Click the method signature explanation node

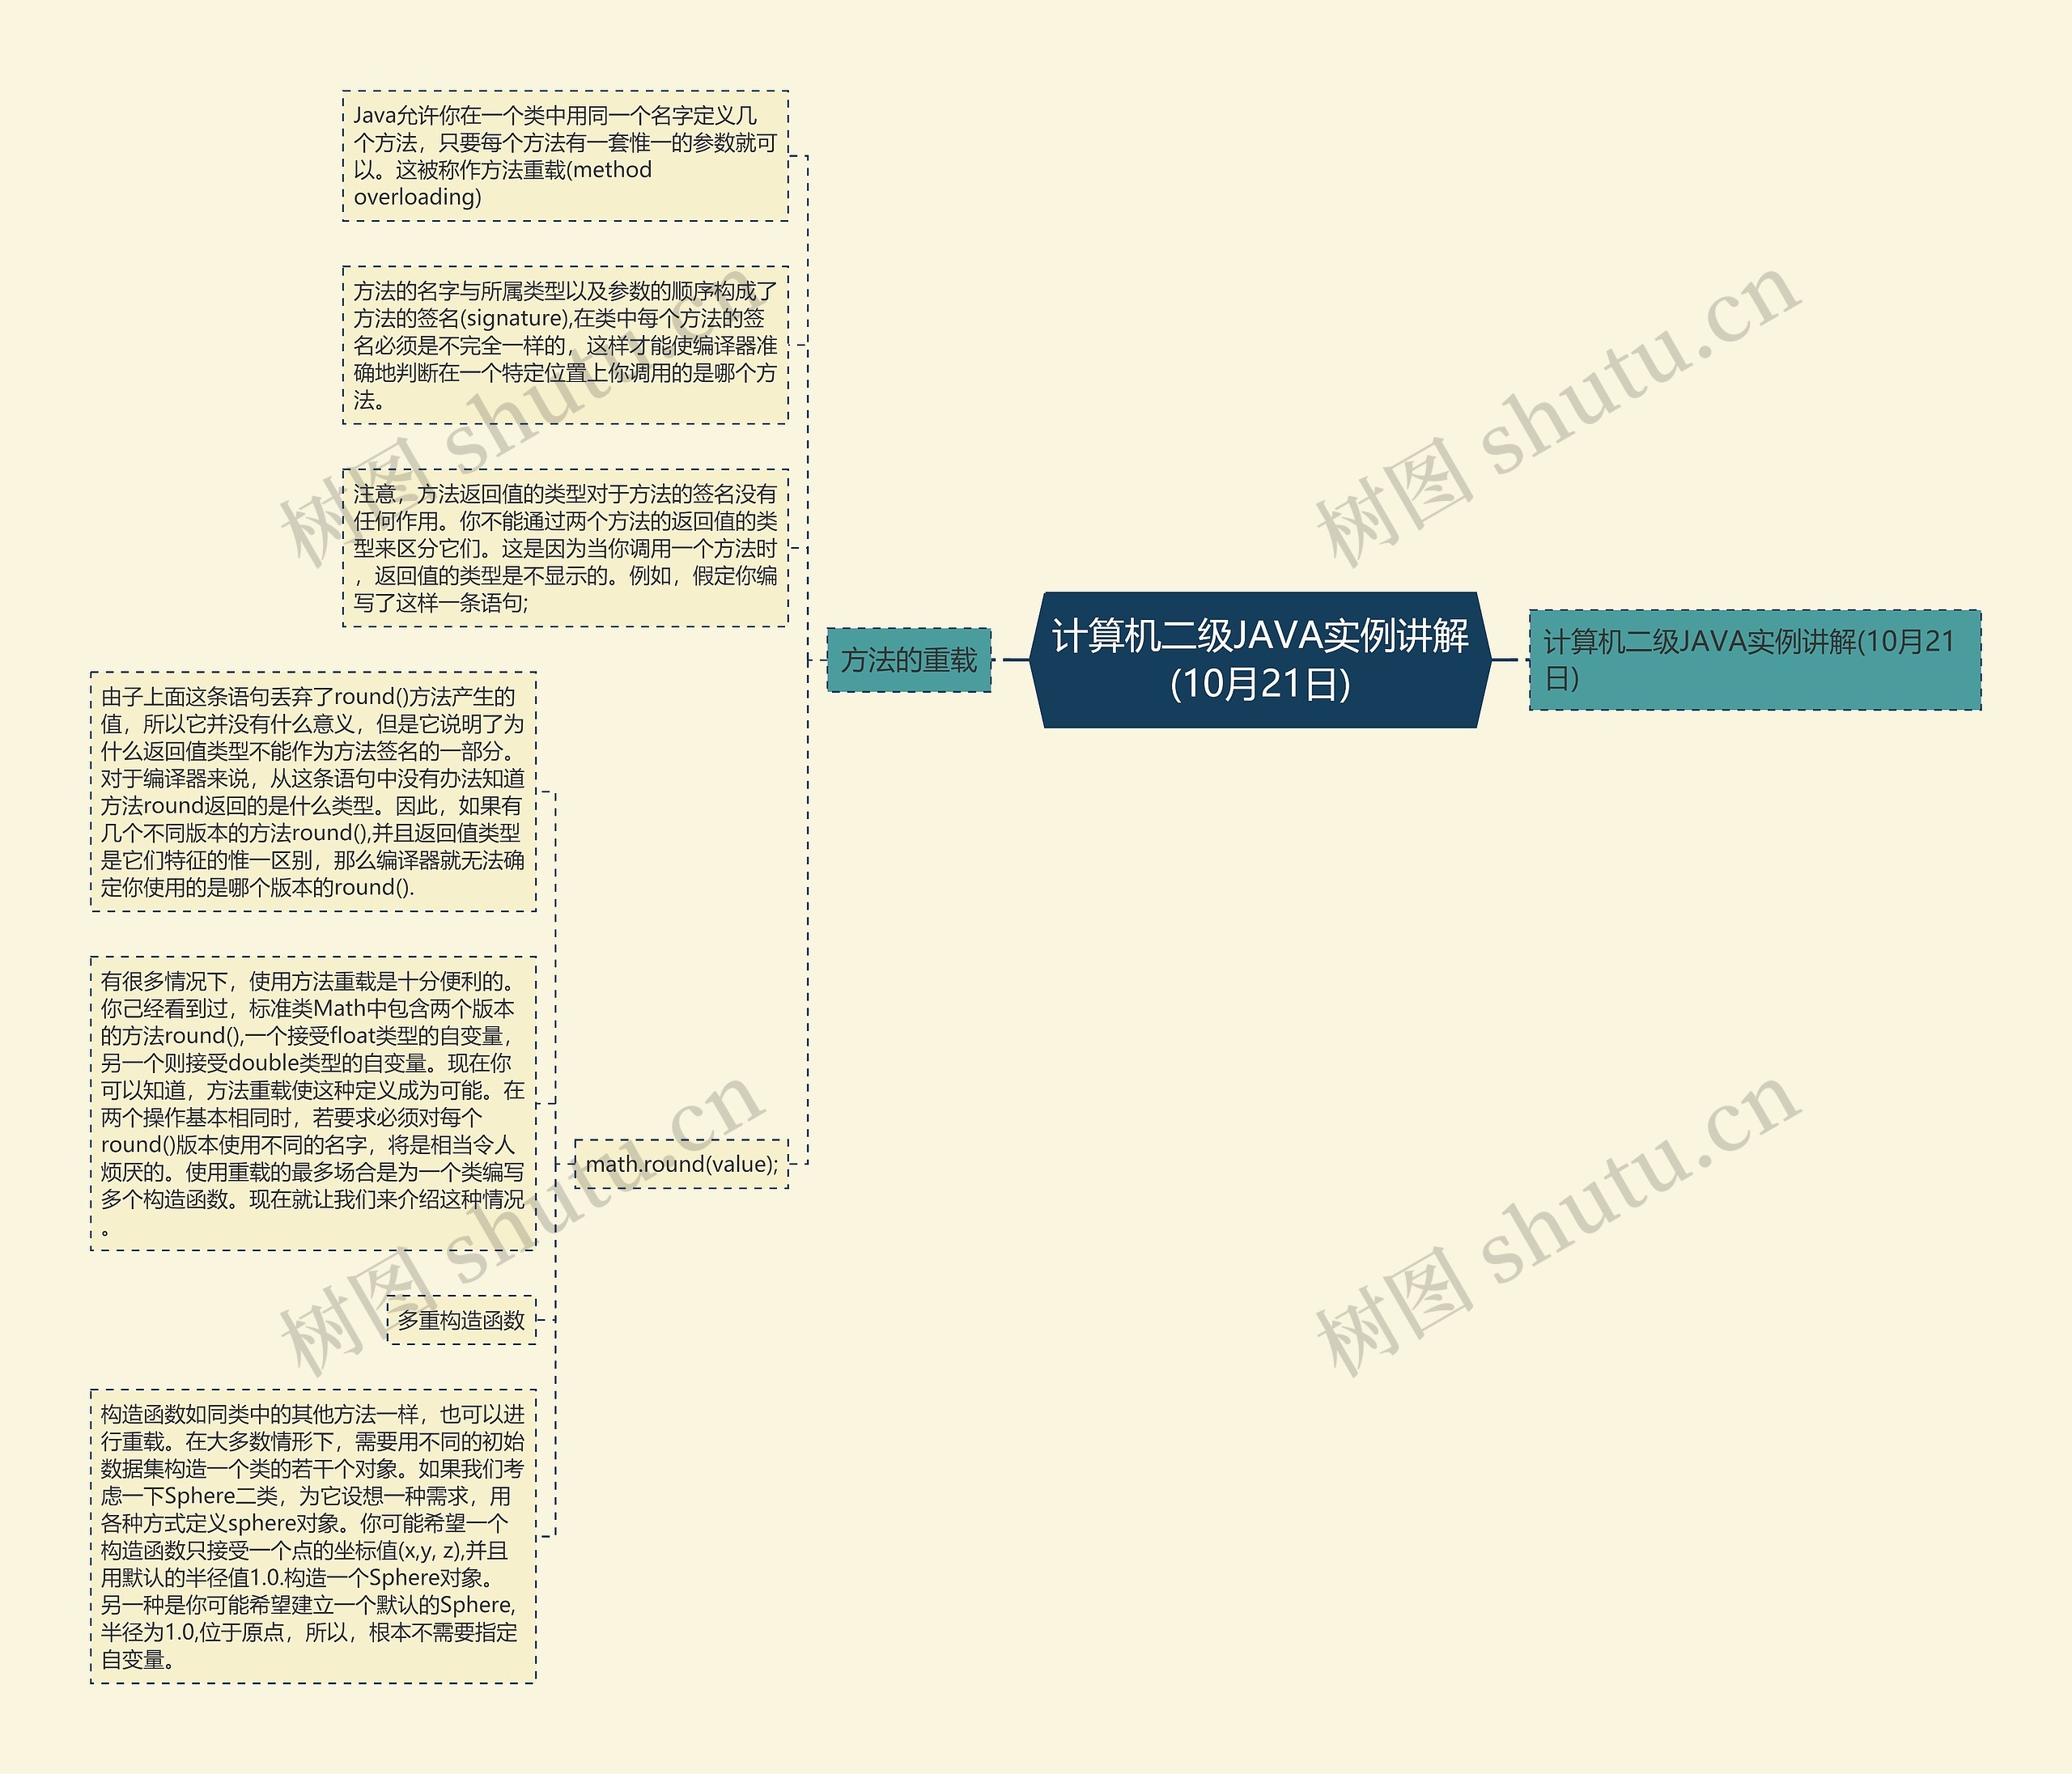coord(529,352)
